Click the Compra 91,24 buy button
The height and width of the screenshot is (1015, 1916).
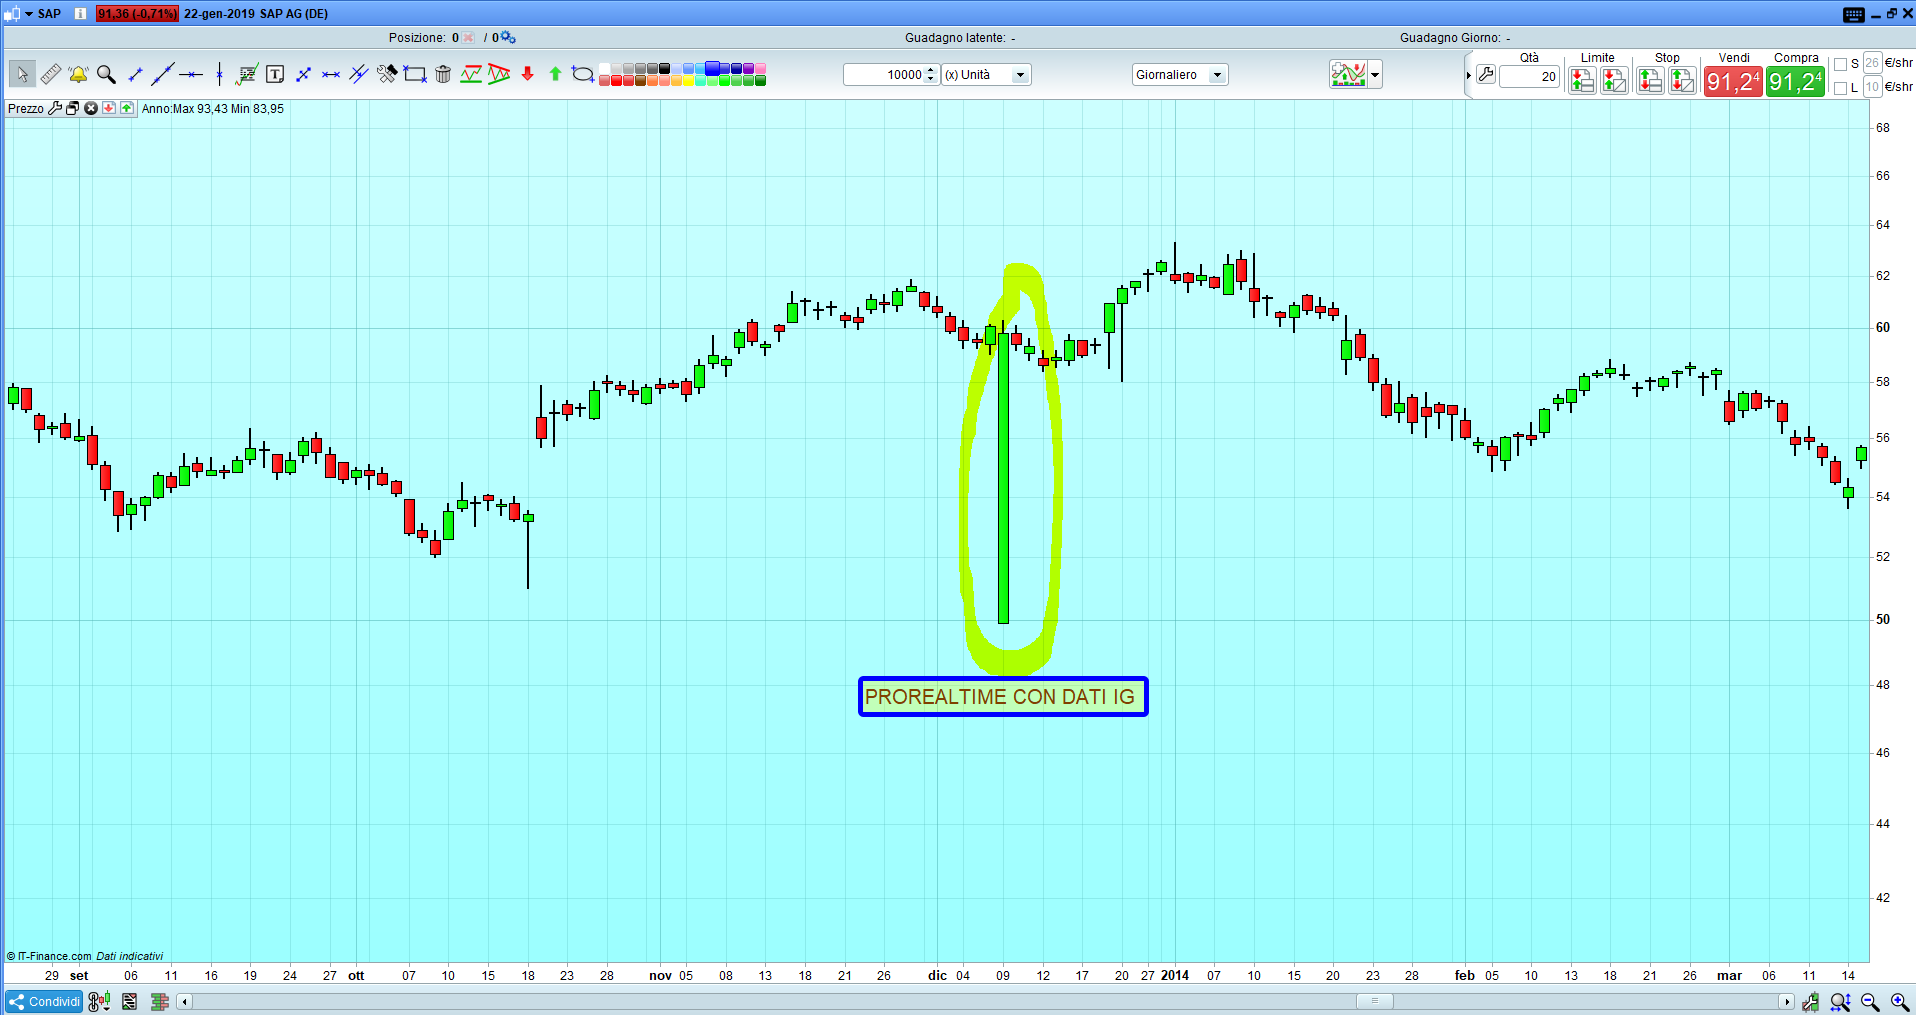coord(1796,81)
